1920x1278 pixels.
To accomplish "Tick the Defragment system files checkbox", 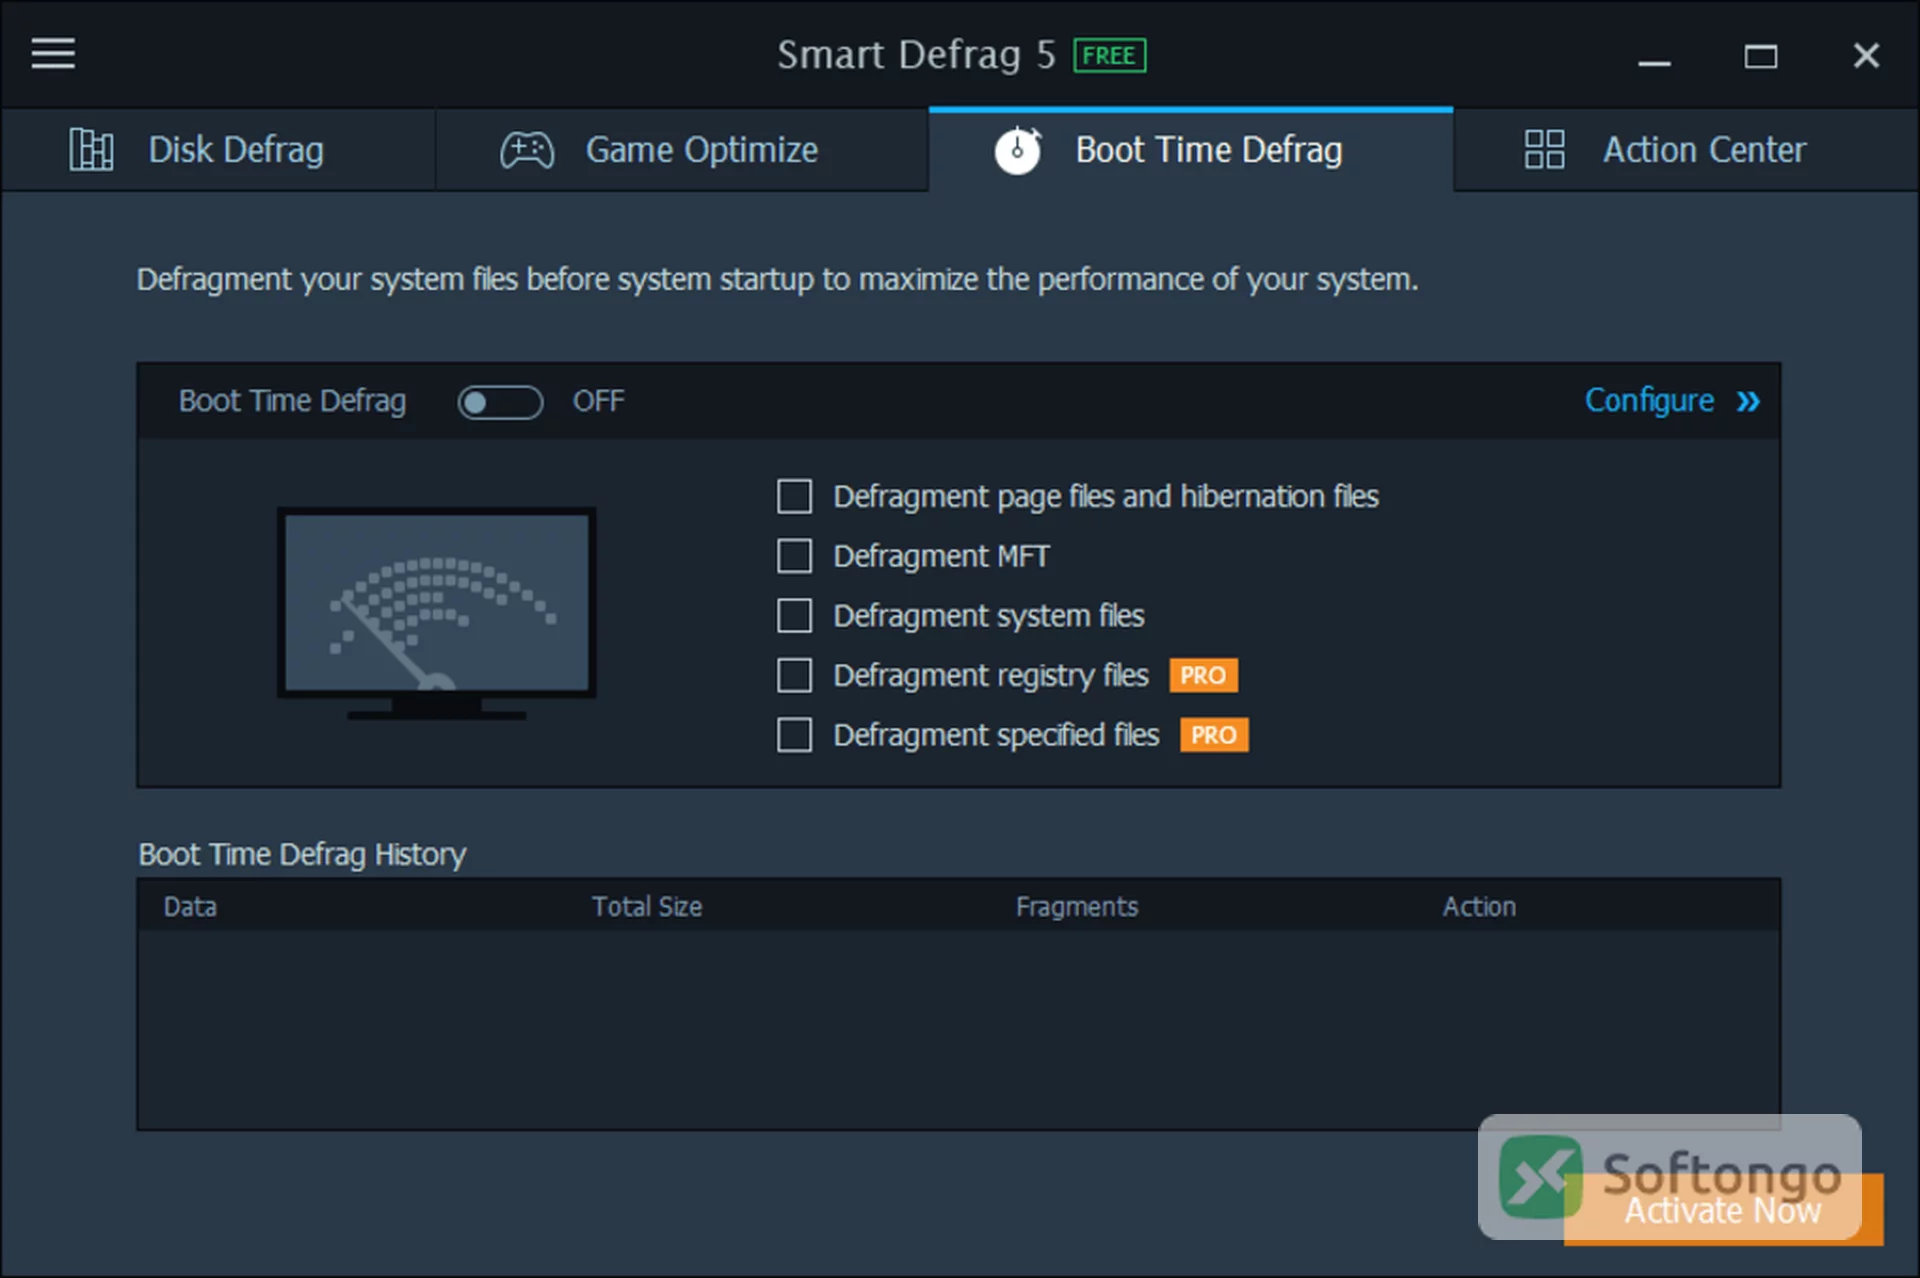I will (x=795, y=616).
